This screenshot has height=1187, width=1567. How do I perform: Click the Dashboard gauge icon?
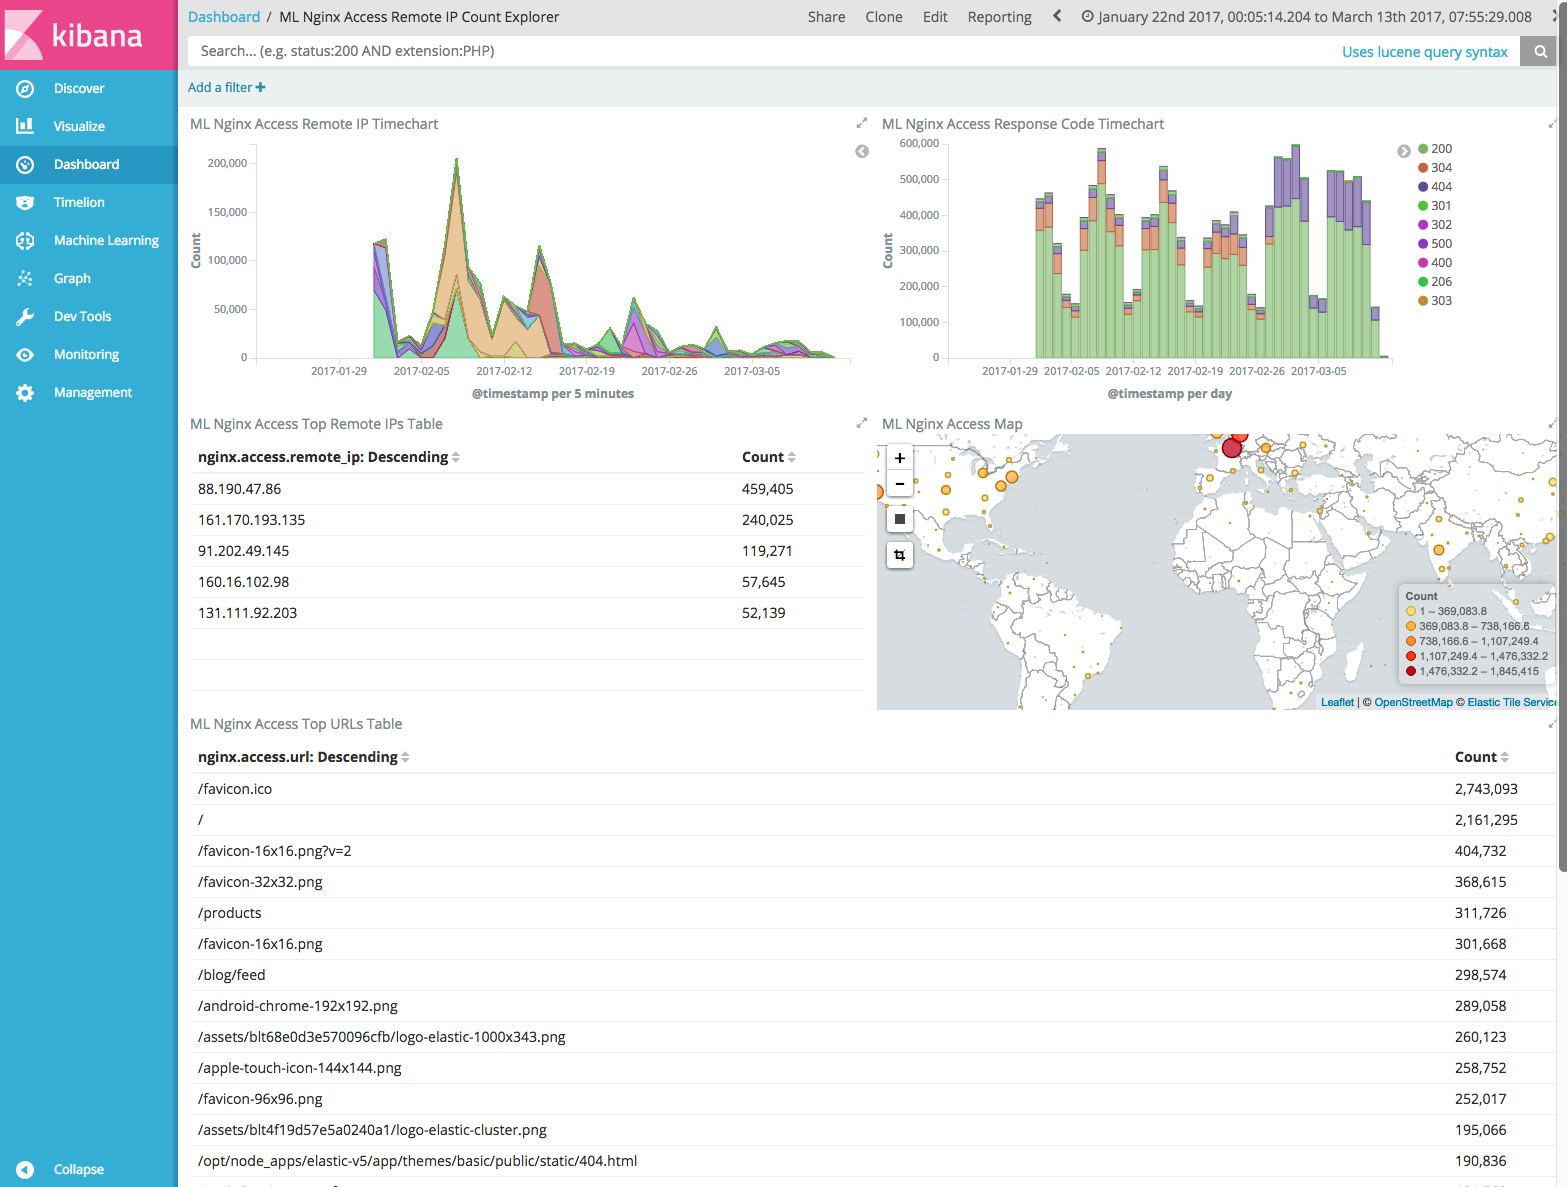click(25, 165)
